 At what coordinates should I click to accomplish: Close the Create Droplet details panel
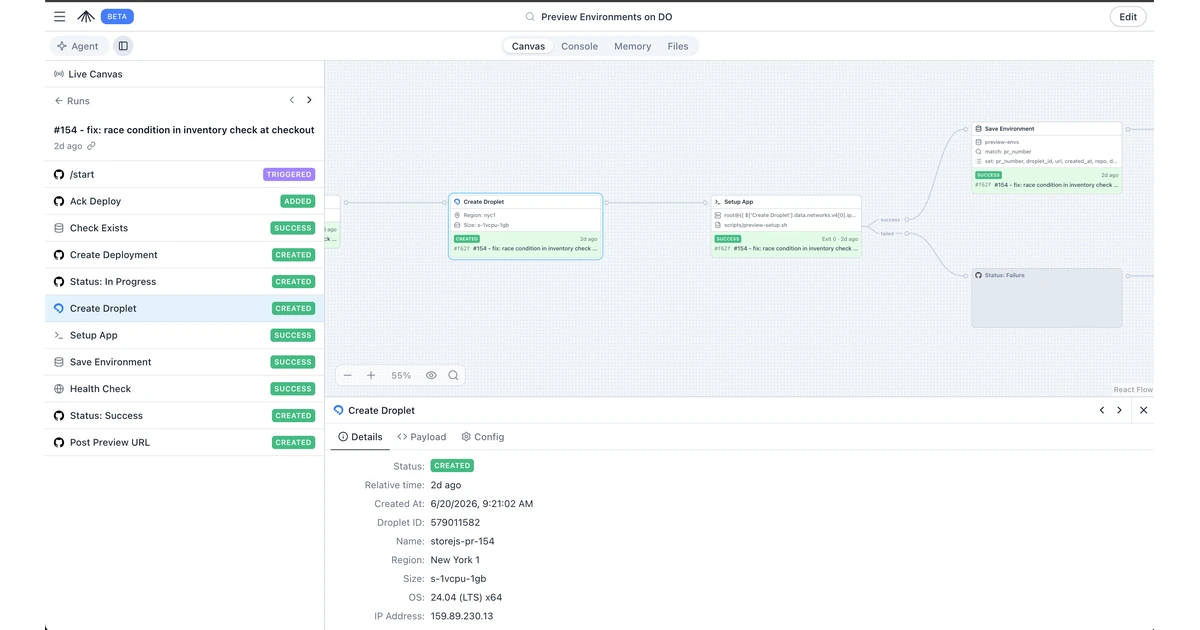pos(1144,410)
